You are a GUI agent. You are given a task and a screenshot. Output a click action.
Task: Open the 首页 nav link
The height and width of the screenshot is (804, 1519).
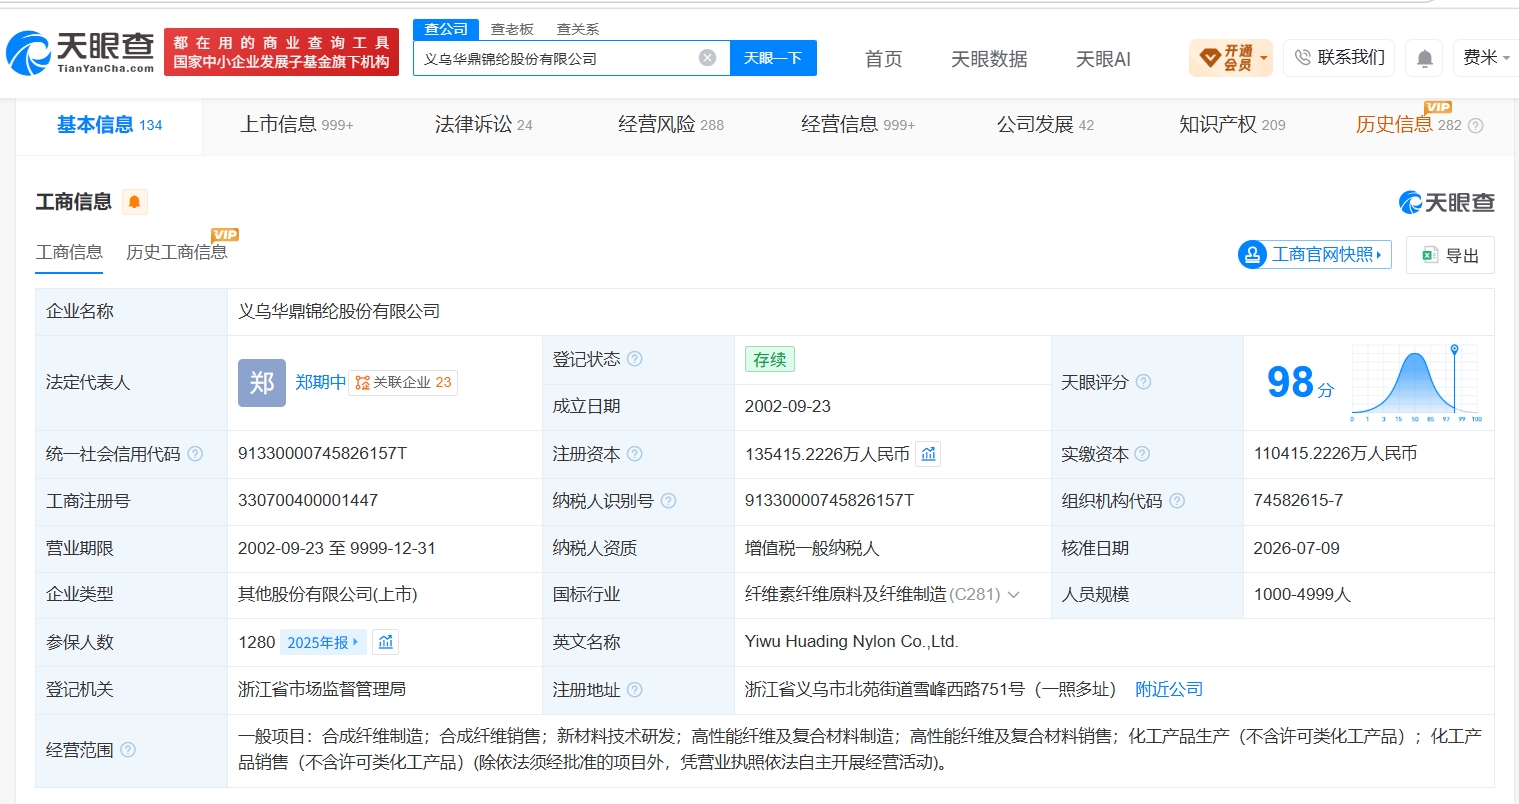pos(883,59)
